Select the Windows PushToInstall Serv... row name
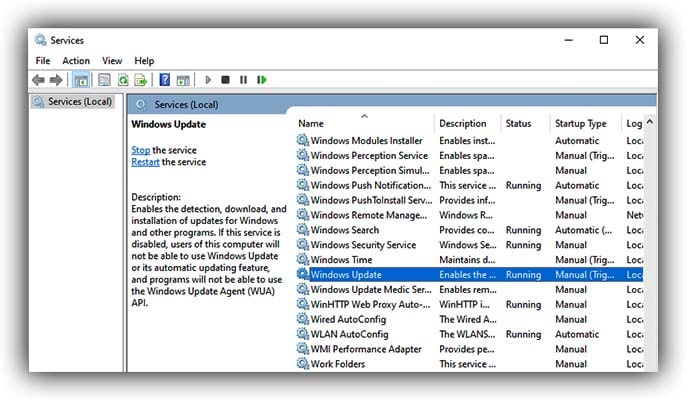The width and height of the screenshot is (687, 401). (x=371, y=200)
